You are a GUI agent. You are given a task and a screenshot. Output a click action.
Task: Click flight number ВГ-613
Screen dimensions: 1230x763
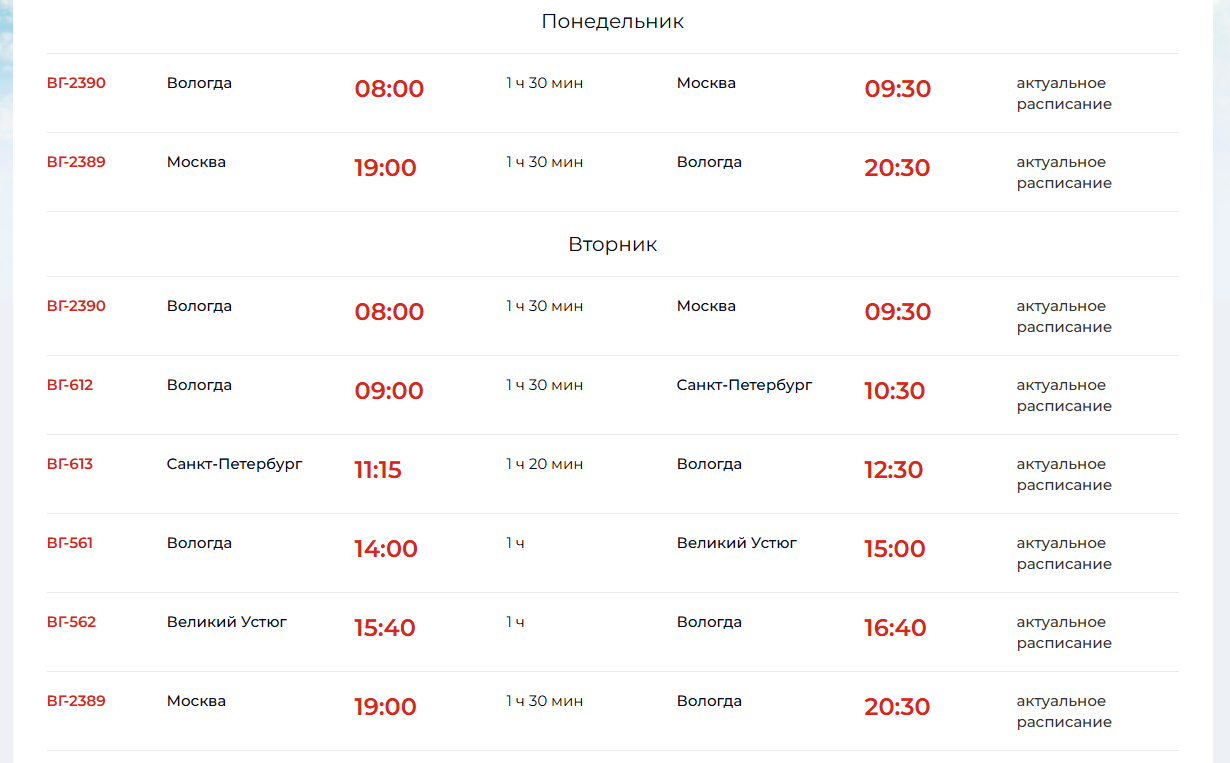click(x=70, y=464)
